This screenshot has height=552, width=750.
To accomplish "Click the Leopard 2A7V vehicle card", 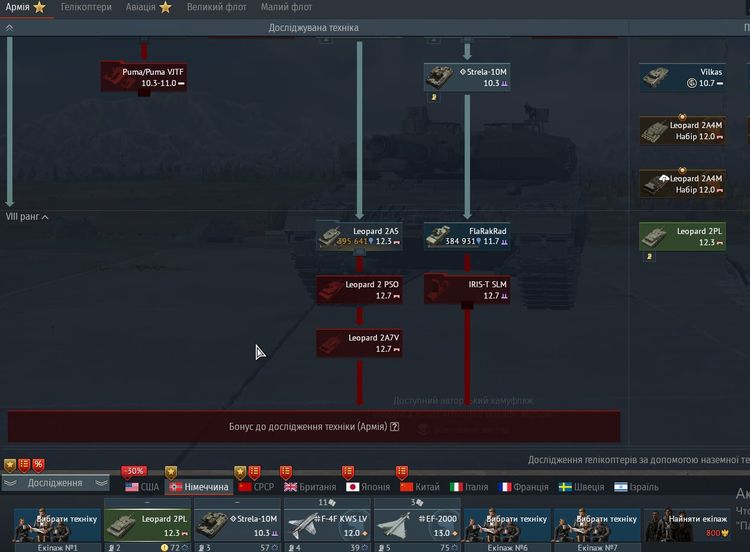I will [358, 343].
